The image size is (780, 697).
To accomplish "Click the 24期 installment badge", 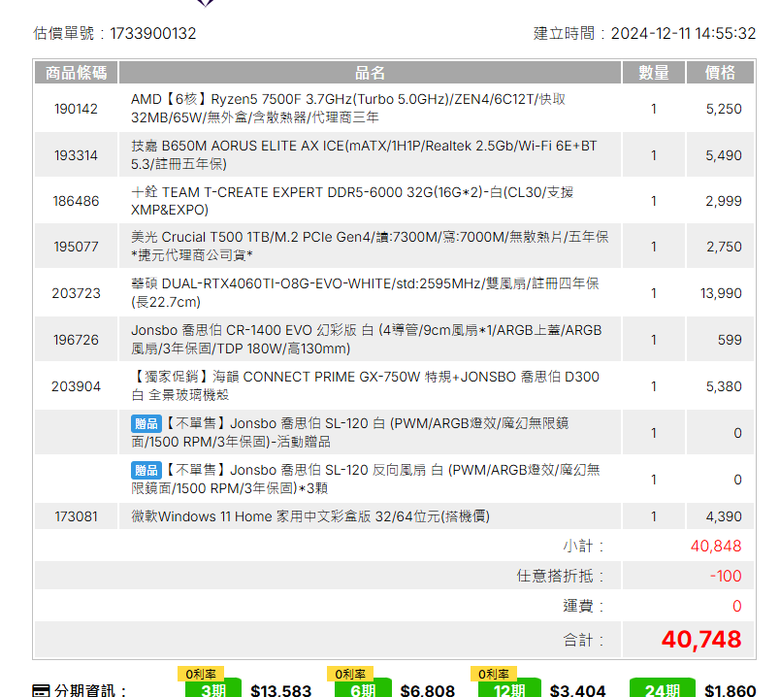I will 662,689.
